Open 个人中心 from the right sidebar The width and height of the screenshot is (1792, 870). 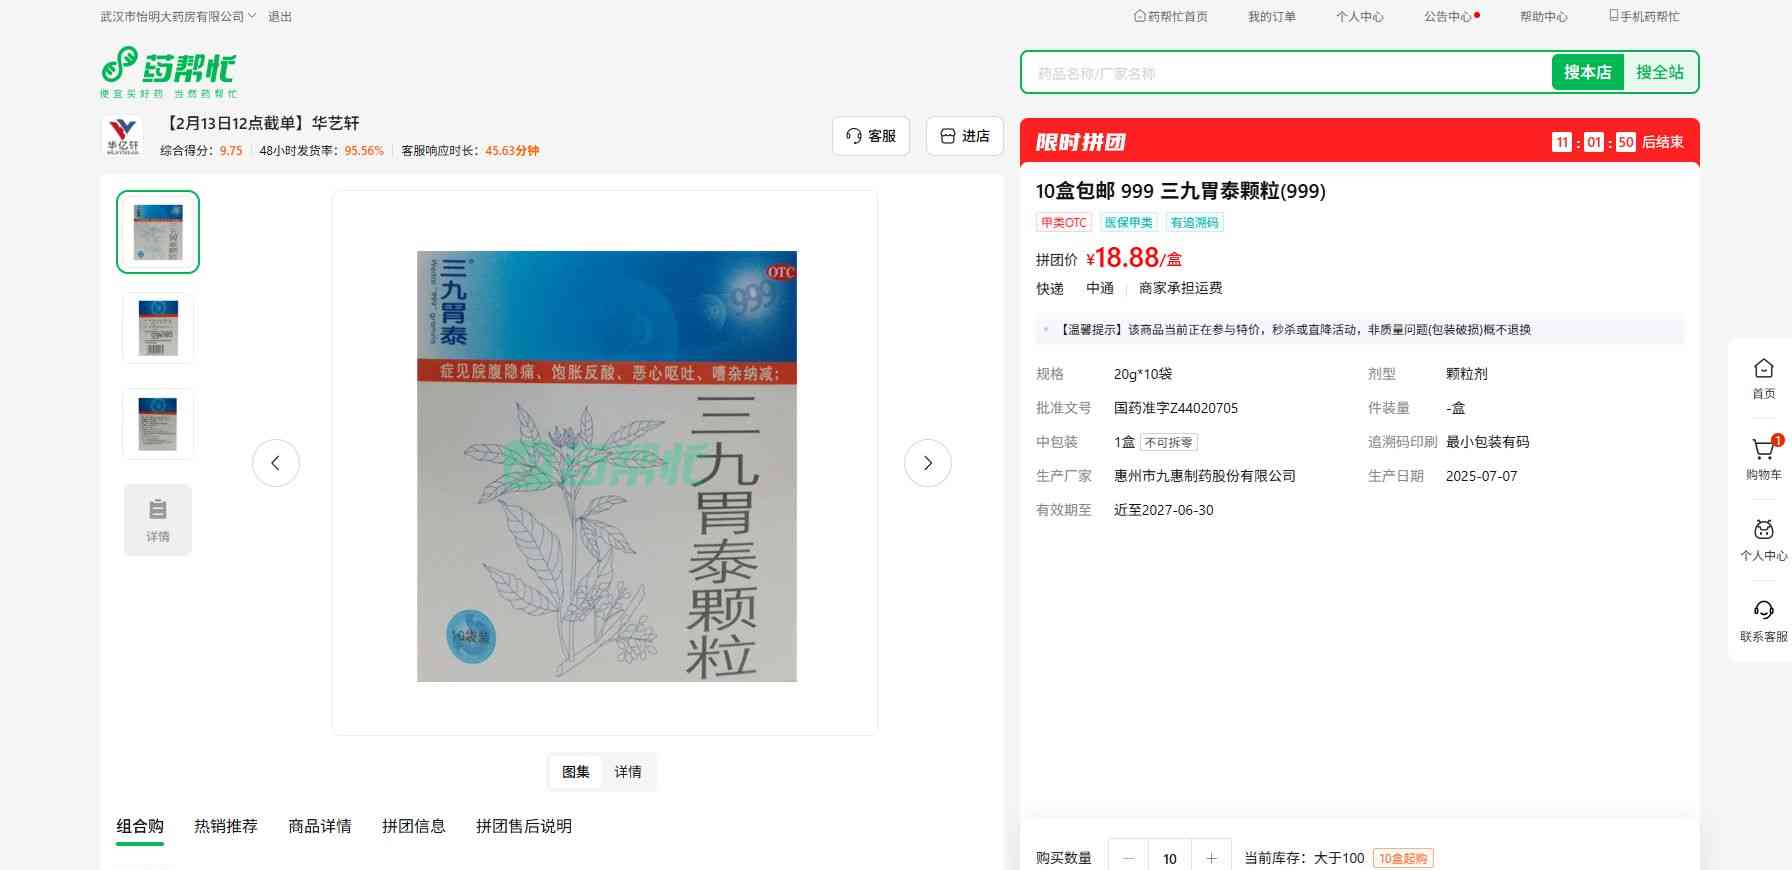click(1763, 539)
